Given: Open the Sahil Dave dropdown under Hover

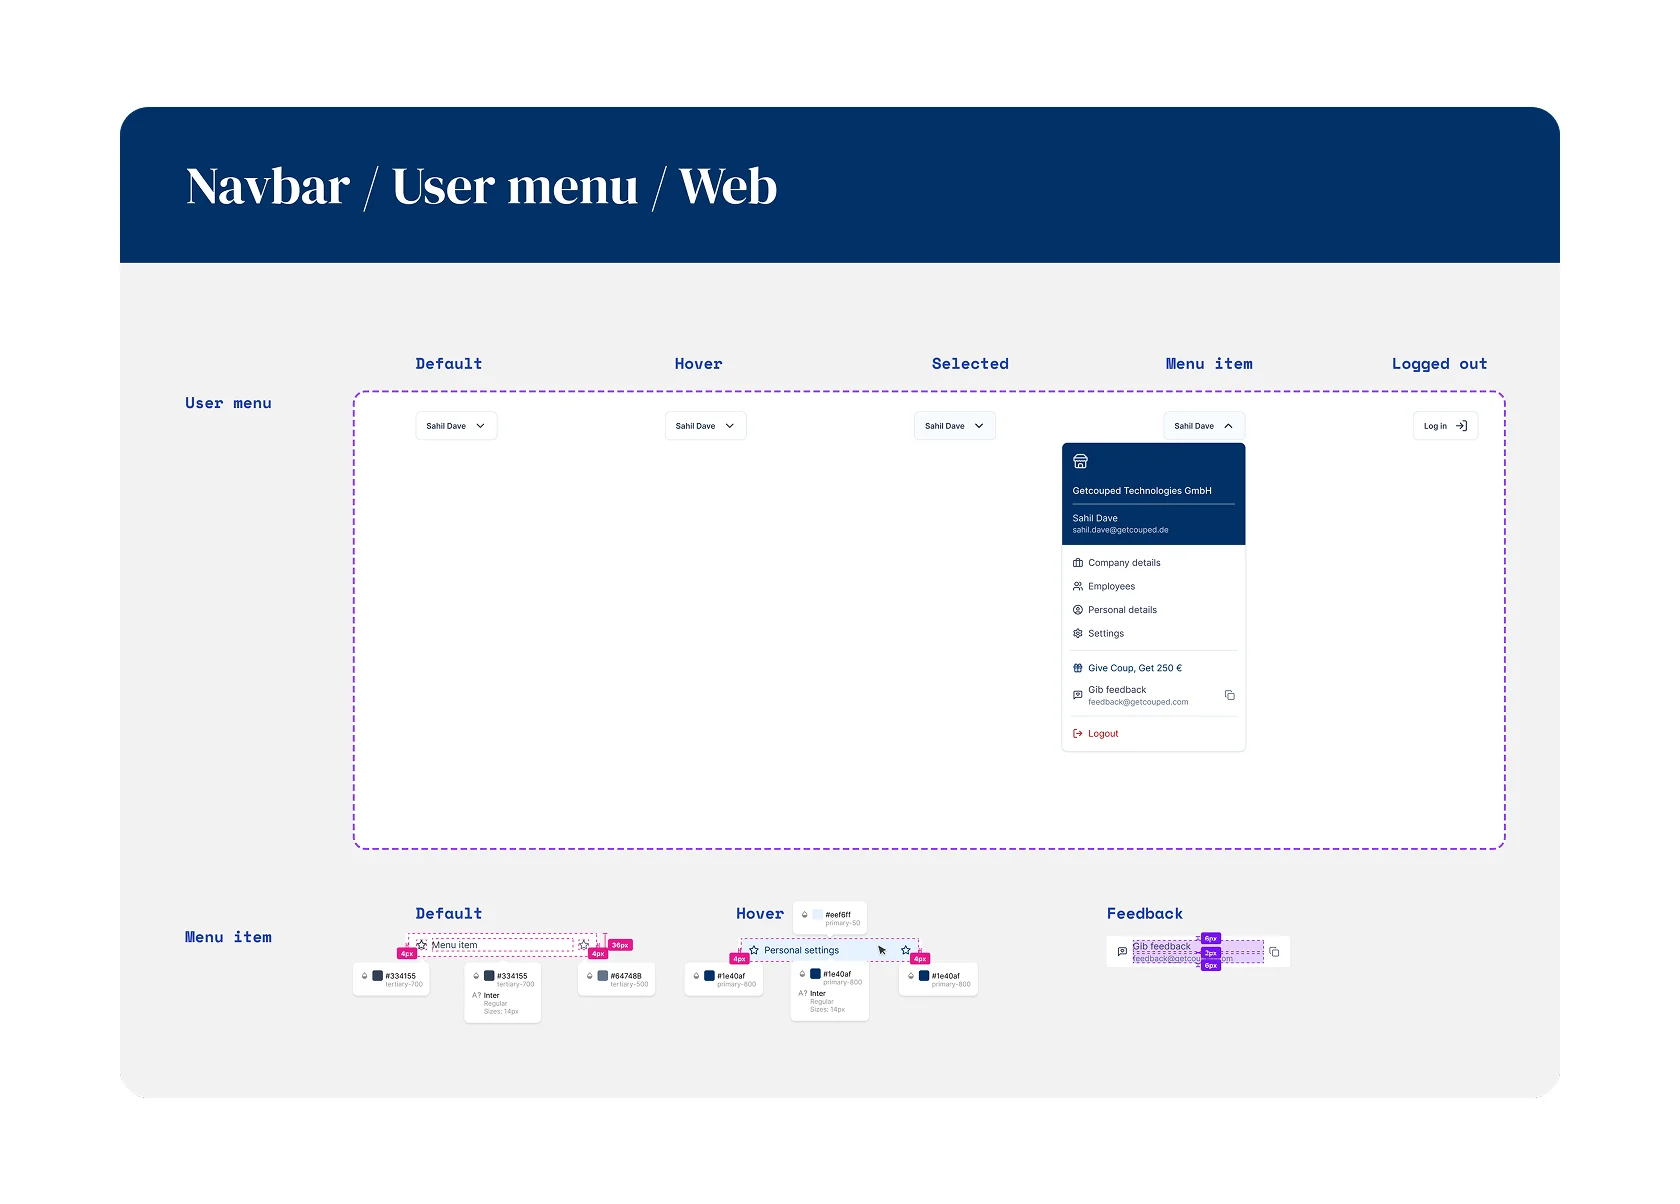Looking at the screenshot, I should [705, 426].
